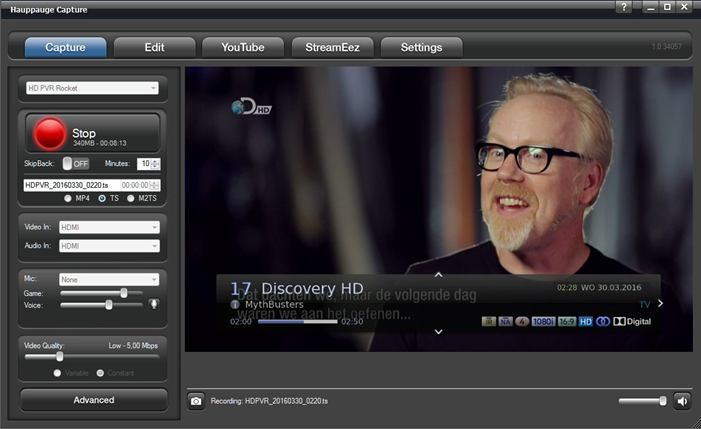
Task: Maximize the Hauppauge Capture window
Action: (667, 7)
